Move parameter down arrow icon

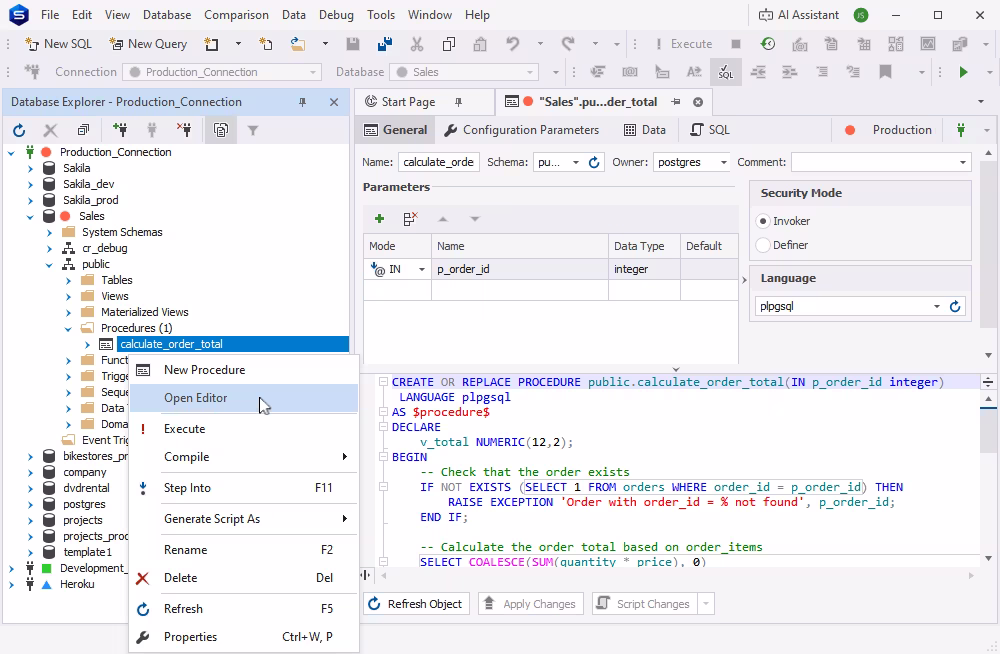point(474,219)
